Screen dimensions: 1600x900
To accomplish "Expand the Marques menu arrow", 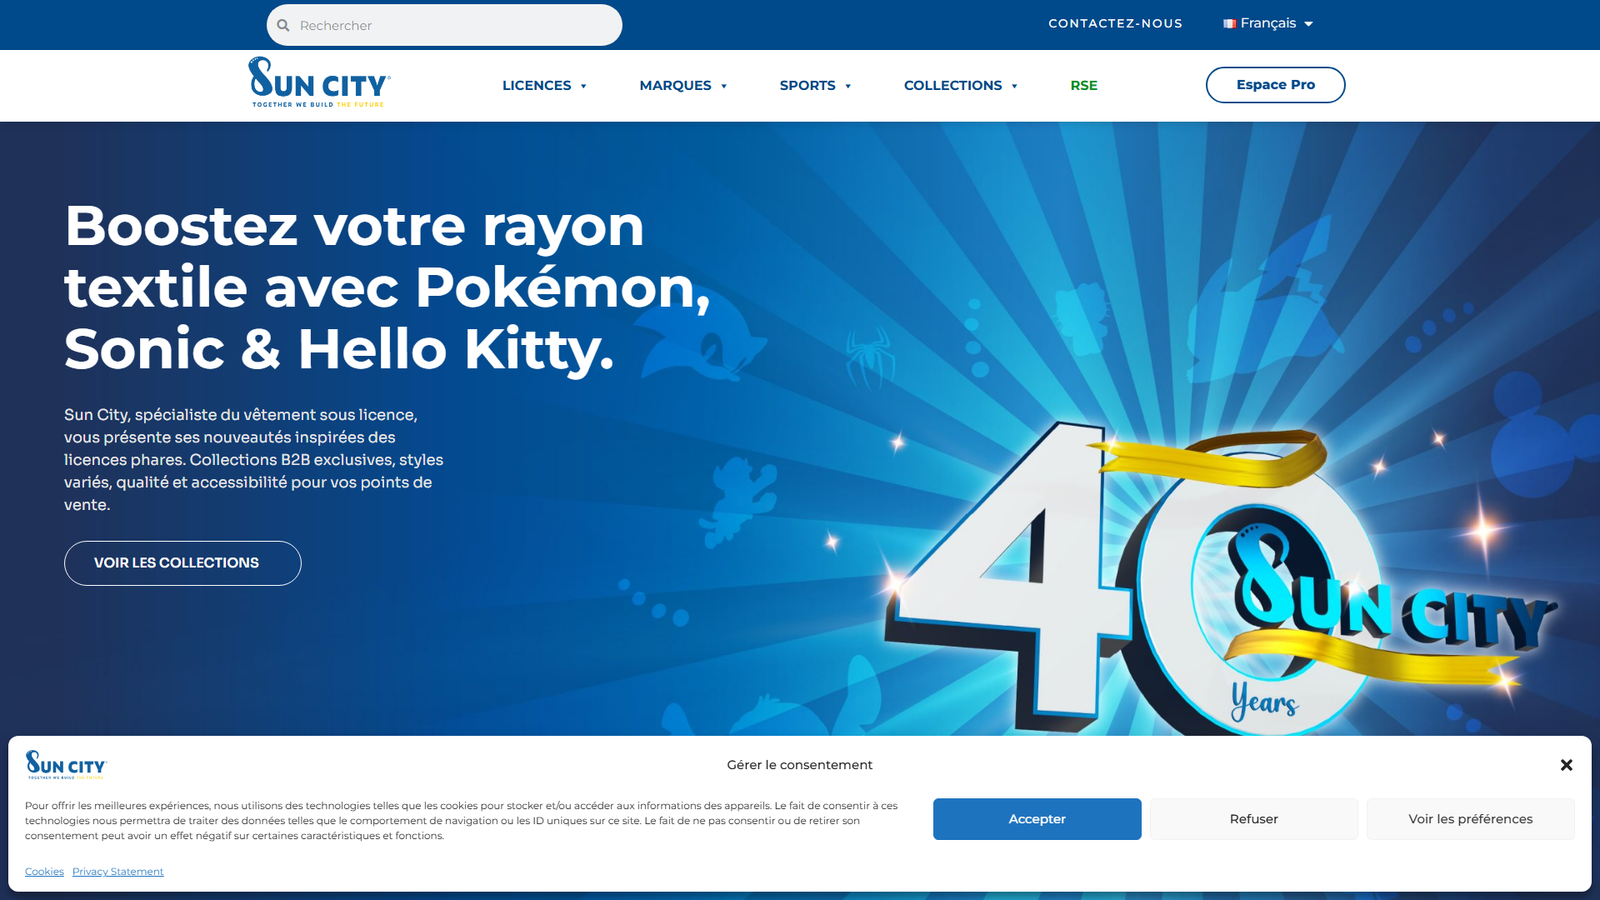I will point(724,86).
